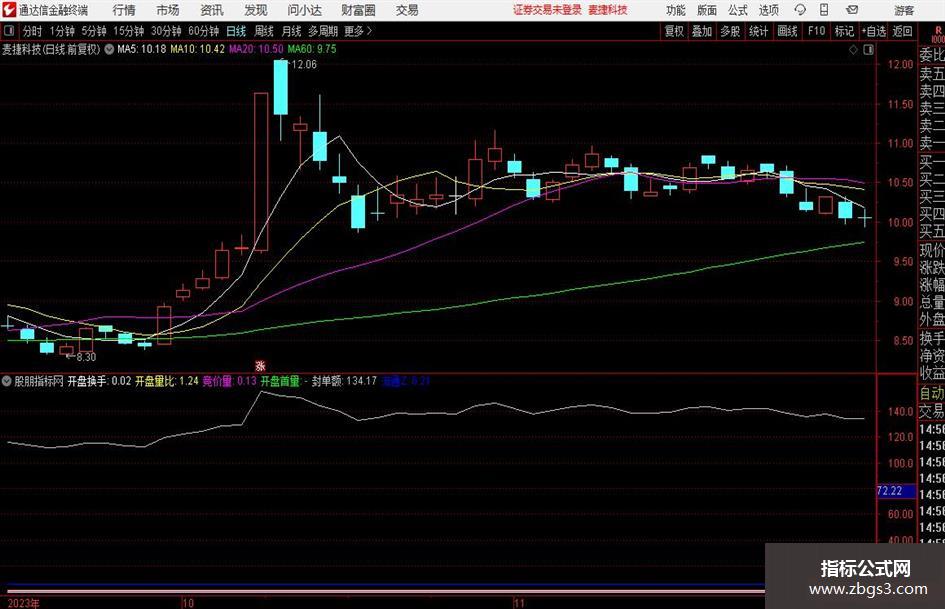This screenshot has height=609, width=945.
Task: Click the 竞价量: 0.13 value
Action: [x=229, y=381]
